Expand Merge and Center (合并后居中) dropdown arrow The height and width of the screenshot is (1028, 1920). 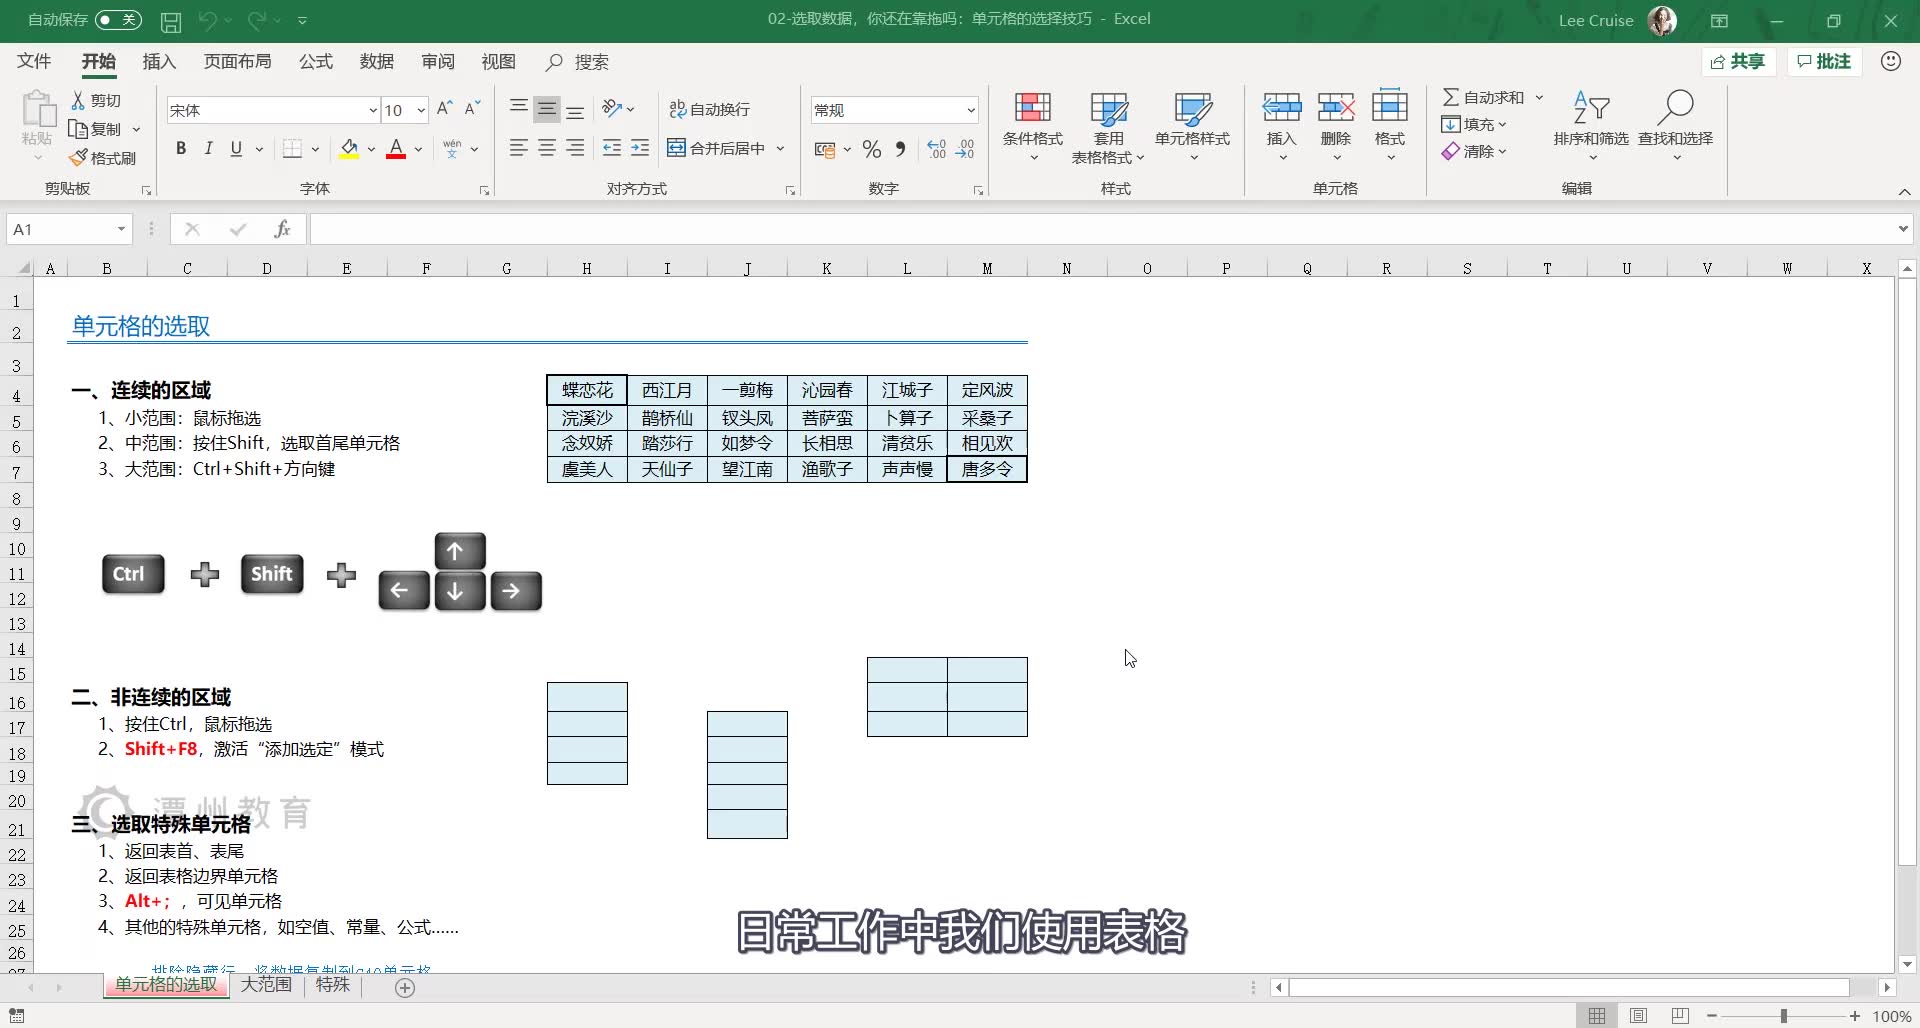781,148
